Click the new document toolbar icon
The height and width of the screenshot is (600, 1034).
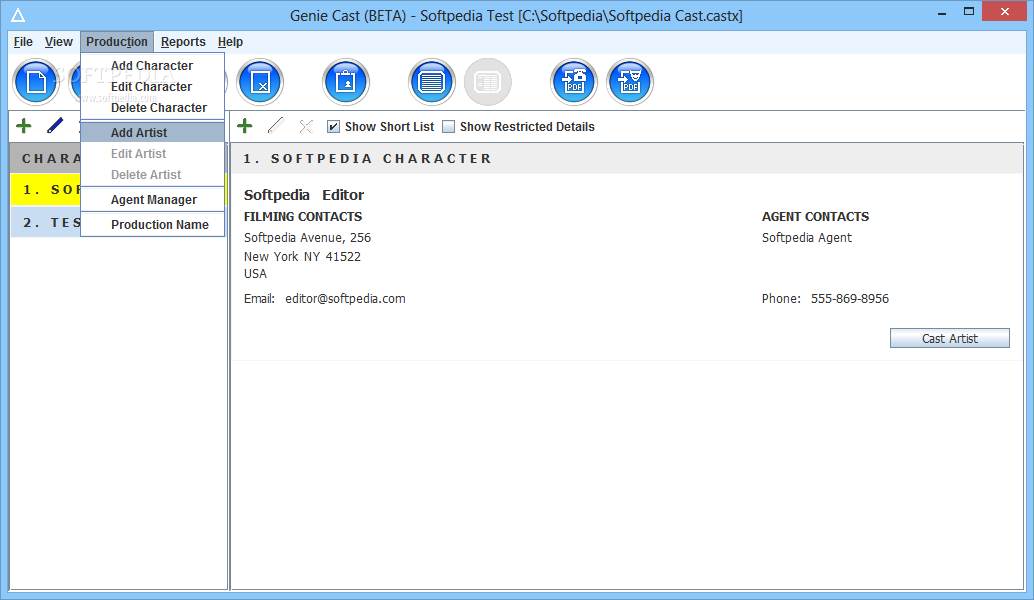tap(36, 82)
